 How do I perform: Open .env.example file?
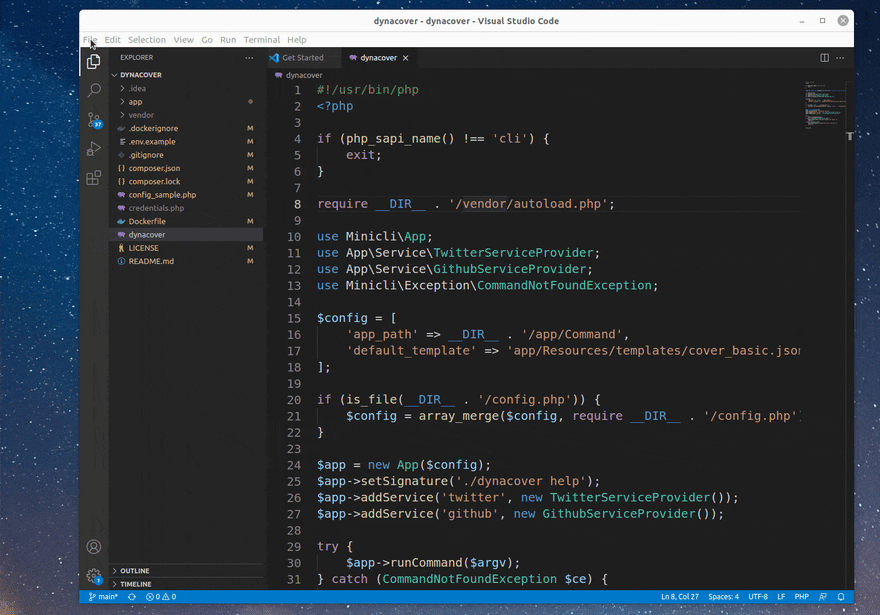click(x=186, y=142)
